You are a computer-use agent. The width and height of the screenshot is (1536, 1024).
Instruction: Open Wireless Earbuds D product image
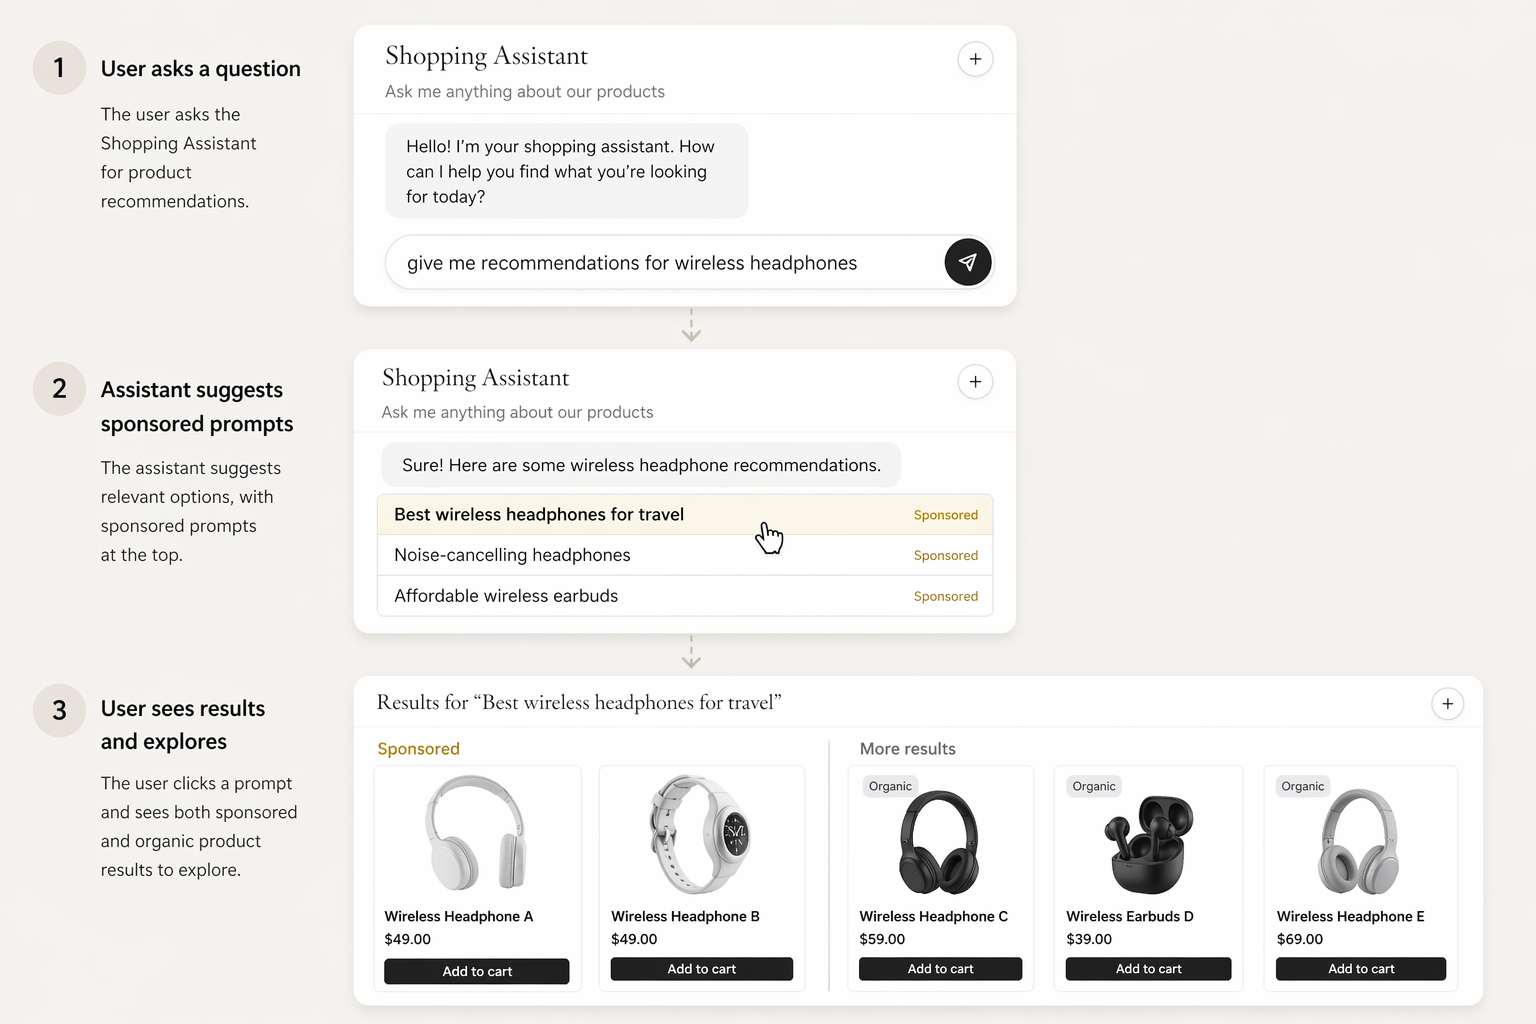click(1149, 844)
